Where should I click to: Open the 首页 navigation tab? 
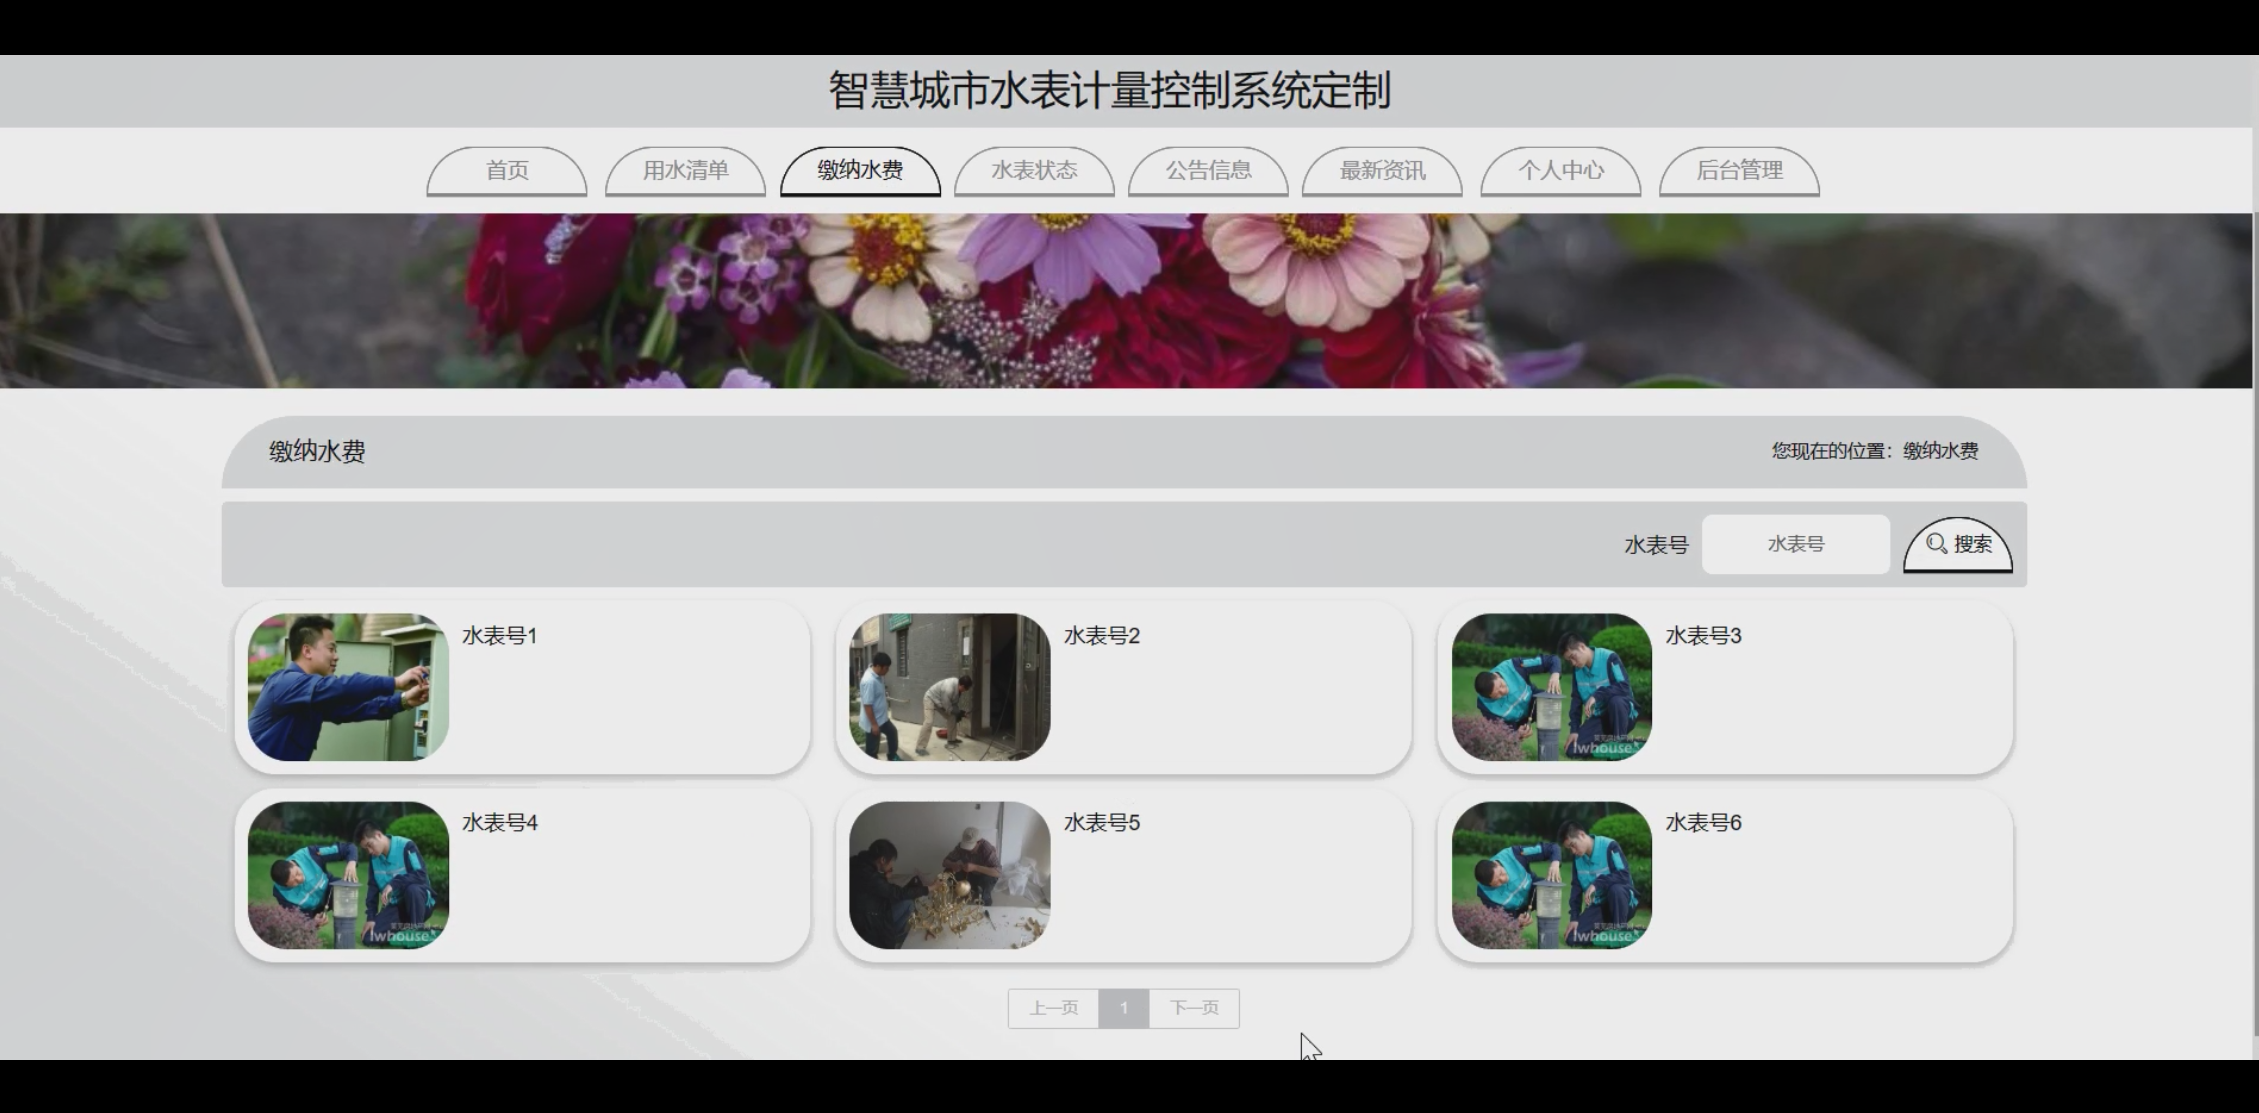coord(507,170)
